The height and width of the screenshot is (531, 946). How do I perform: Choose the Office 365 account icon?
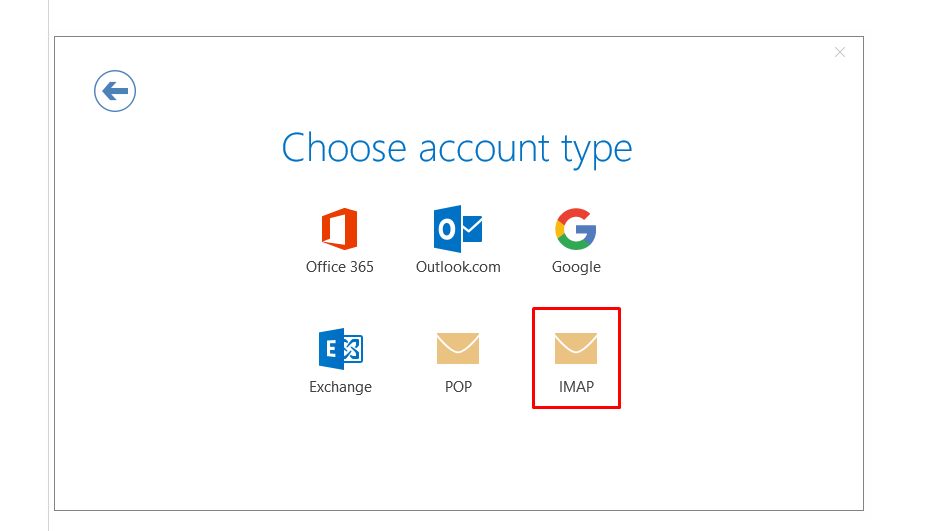pyautogui.click(x=340, y=229)
